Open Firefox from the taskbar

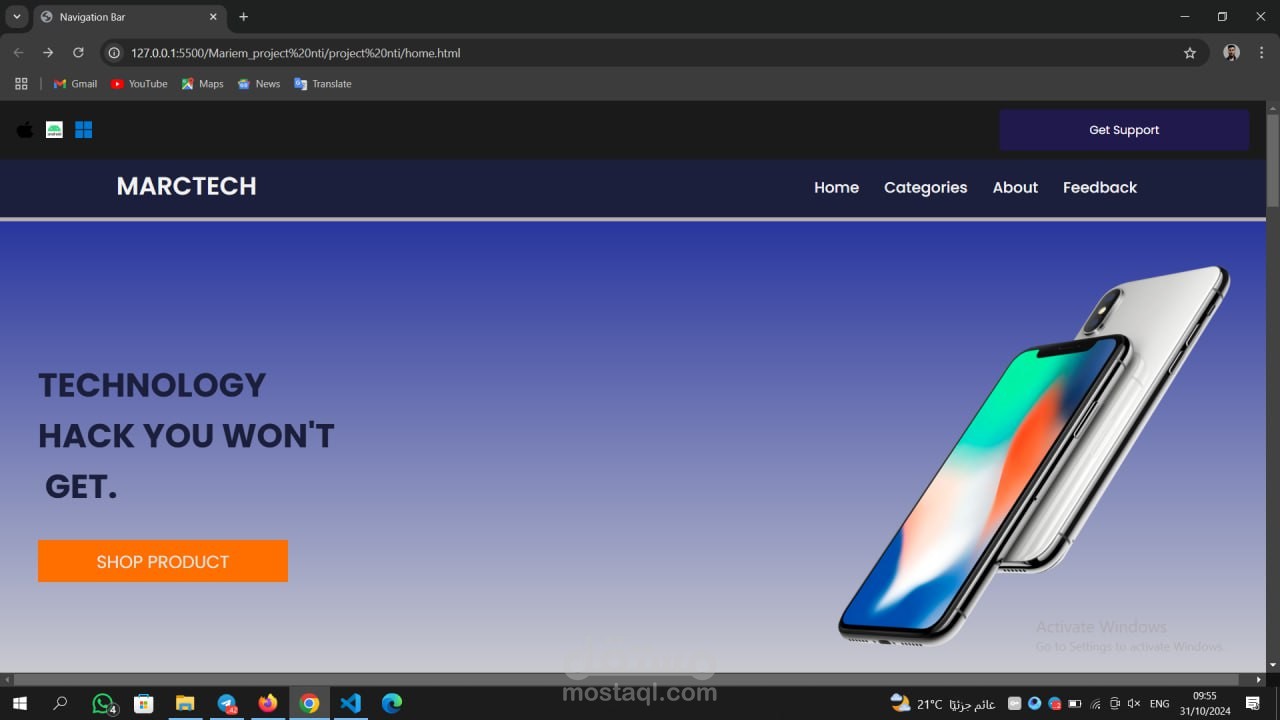pos(268,703)
